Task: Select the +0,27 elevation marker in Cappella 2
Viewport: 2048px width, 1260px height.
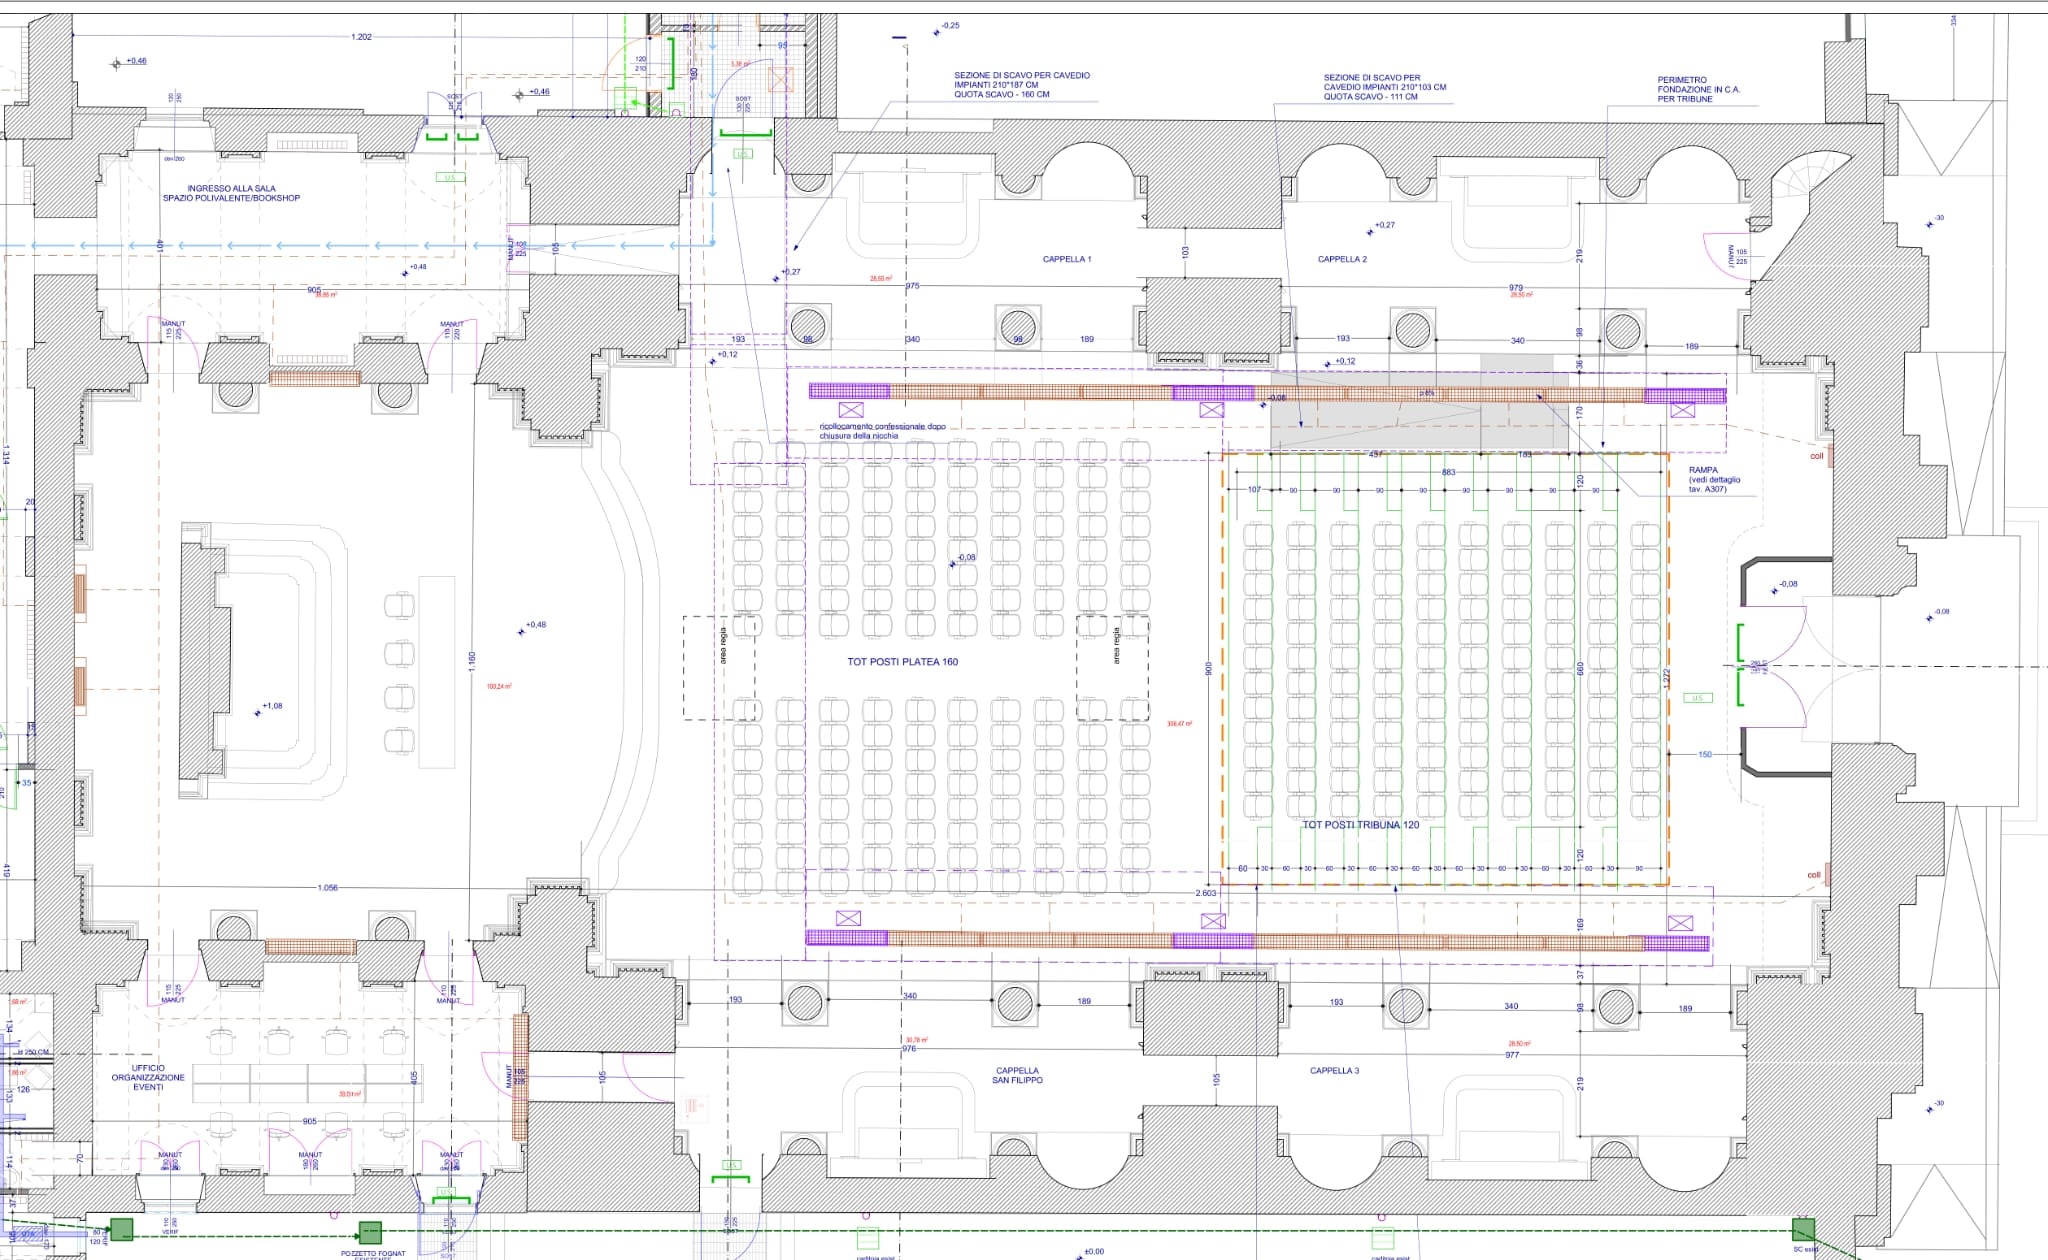Action: click(x=1384, y=225)
